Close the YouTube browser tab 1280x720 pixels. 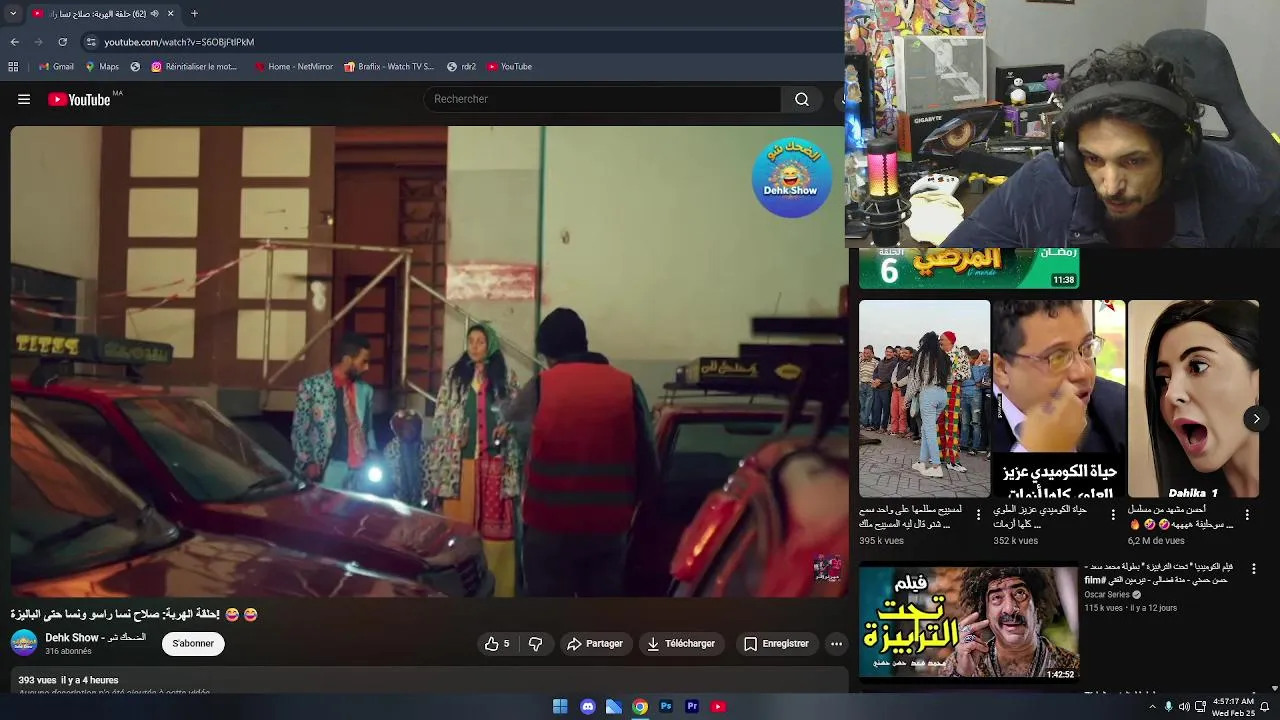pyautogui.click(x=170, y=14)
